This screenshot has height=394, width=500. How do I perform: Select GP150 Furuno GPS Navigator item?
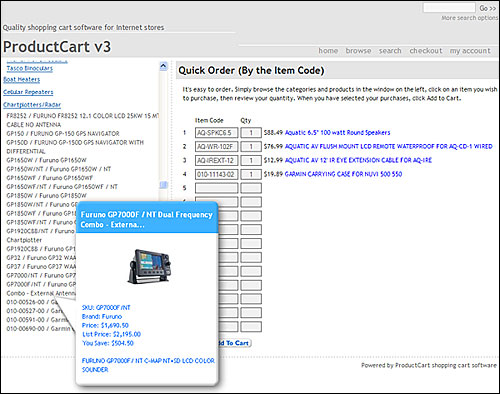point(63,133)
